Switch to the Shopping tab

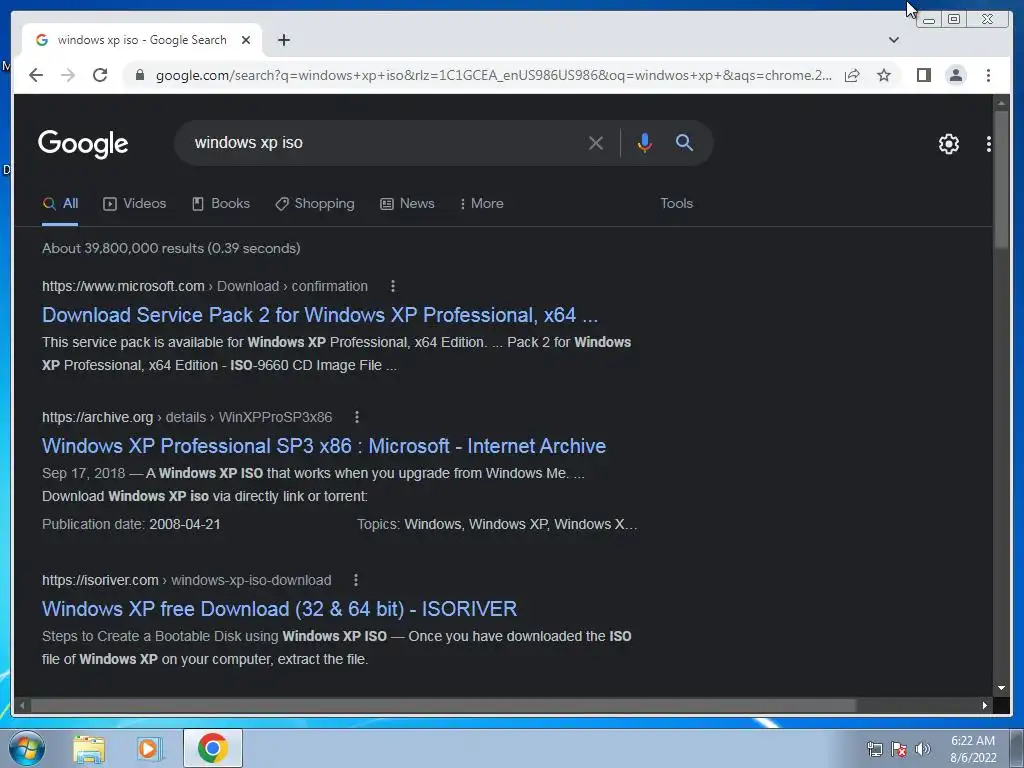pos(315,203)
